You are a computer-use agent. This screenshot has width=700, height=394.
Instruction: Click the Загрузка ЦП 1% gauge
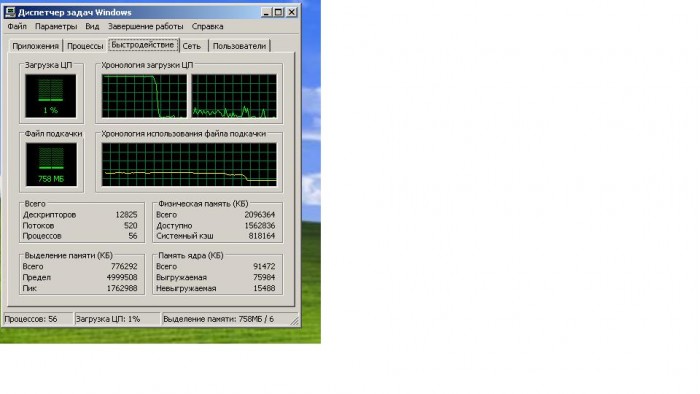51,96
